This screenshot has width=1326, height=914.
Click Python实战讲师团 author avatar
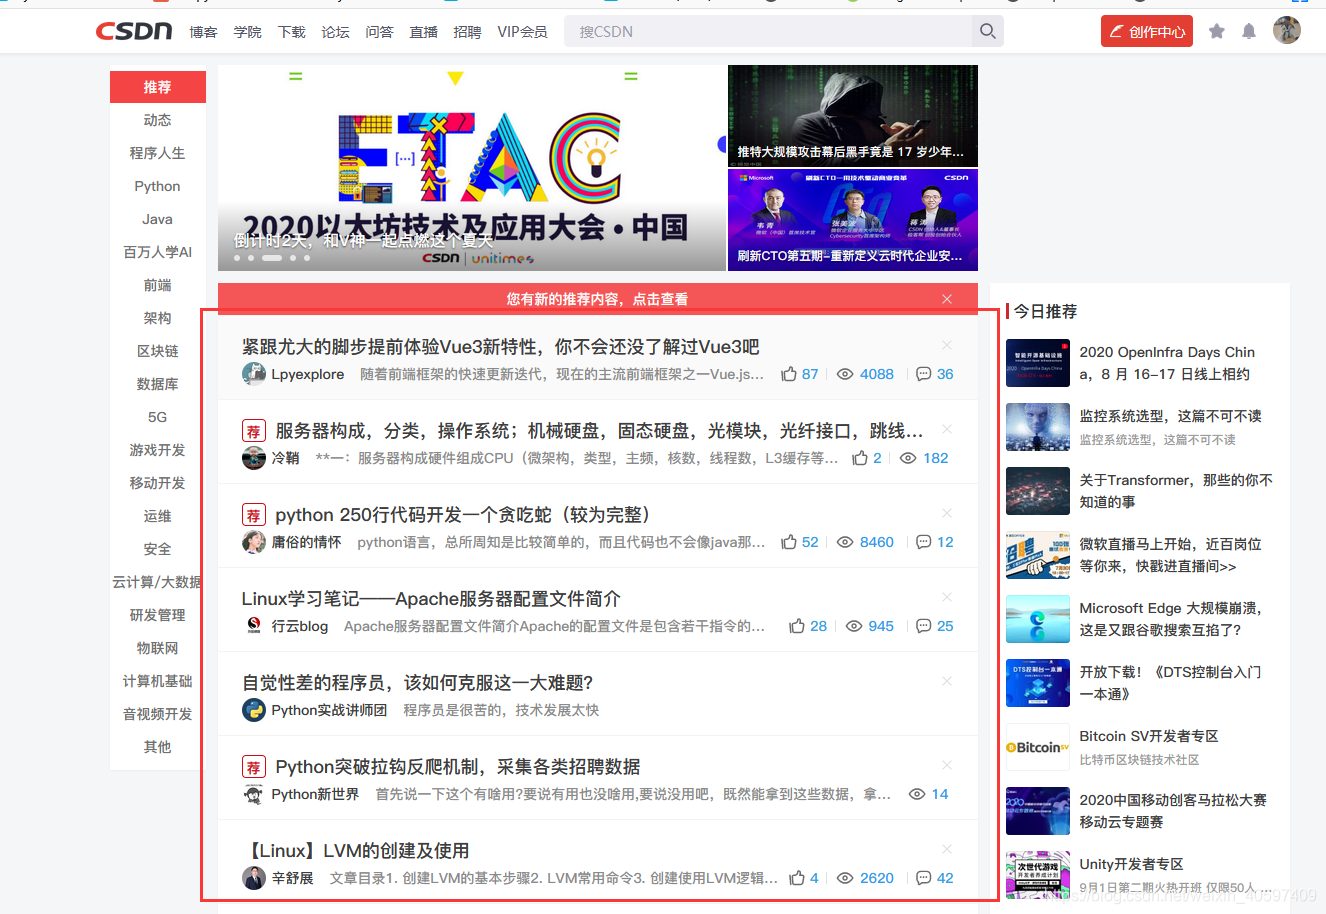(254, 710)
